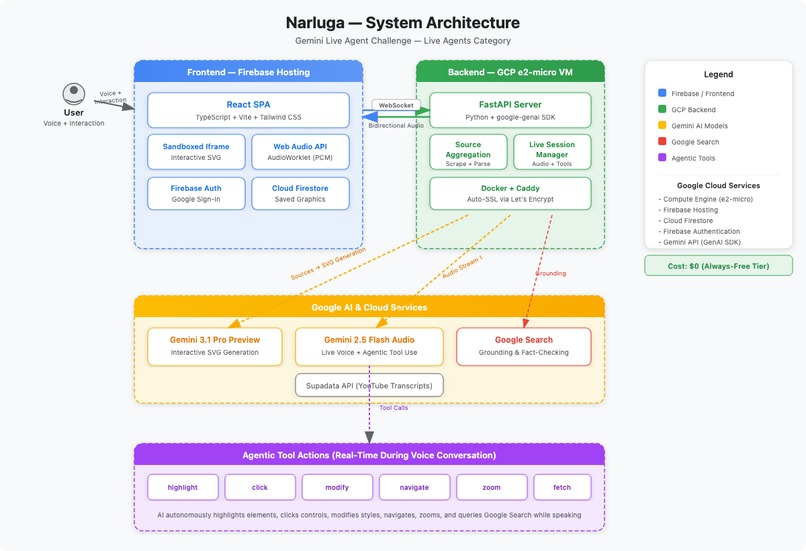Click the blue Firebase / Frontend legend swatch
The width and height of the screenshot is (806, 551).
[x=662, y=93]
